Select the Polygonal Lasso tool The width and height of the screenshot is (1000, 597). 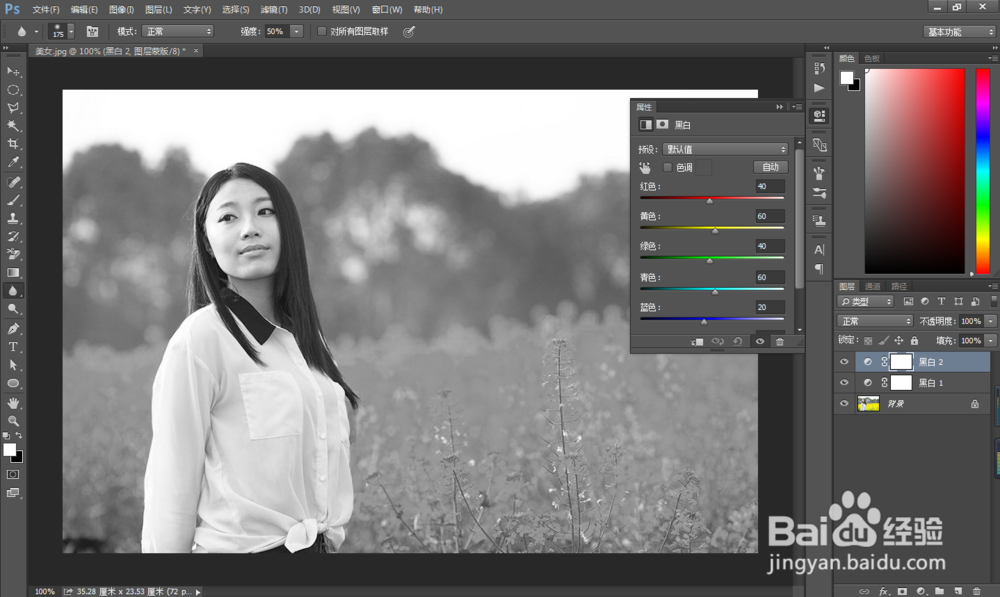(13, 108)
